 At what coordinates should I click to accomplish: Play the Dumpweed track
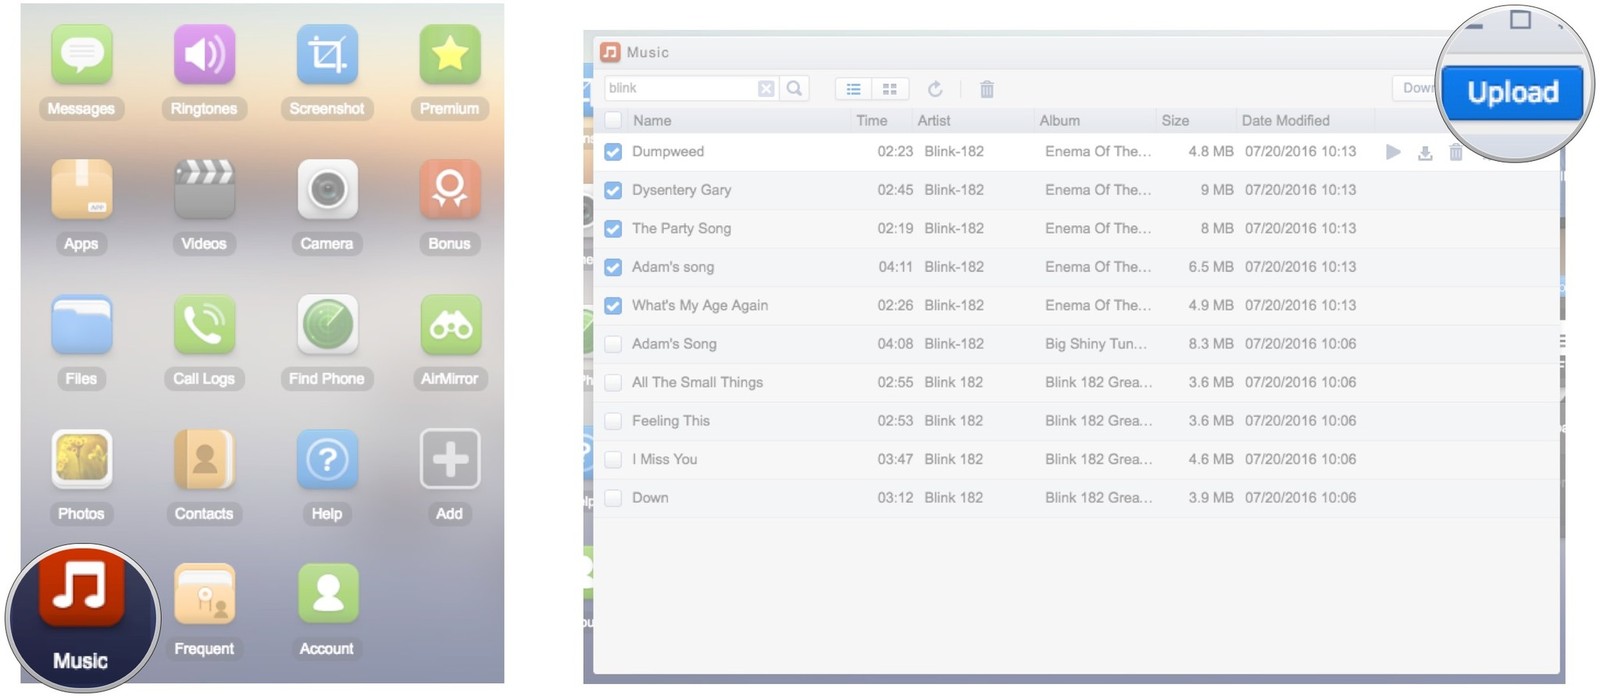1393,152
